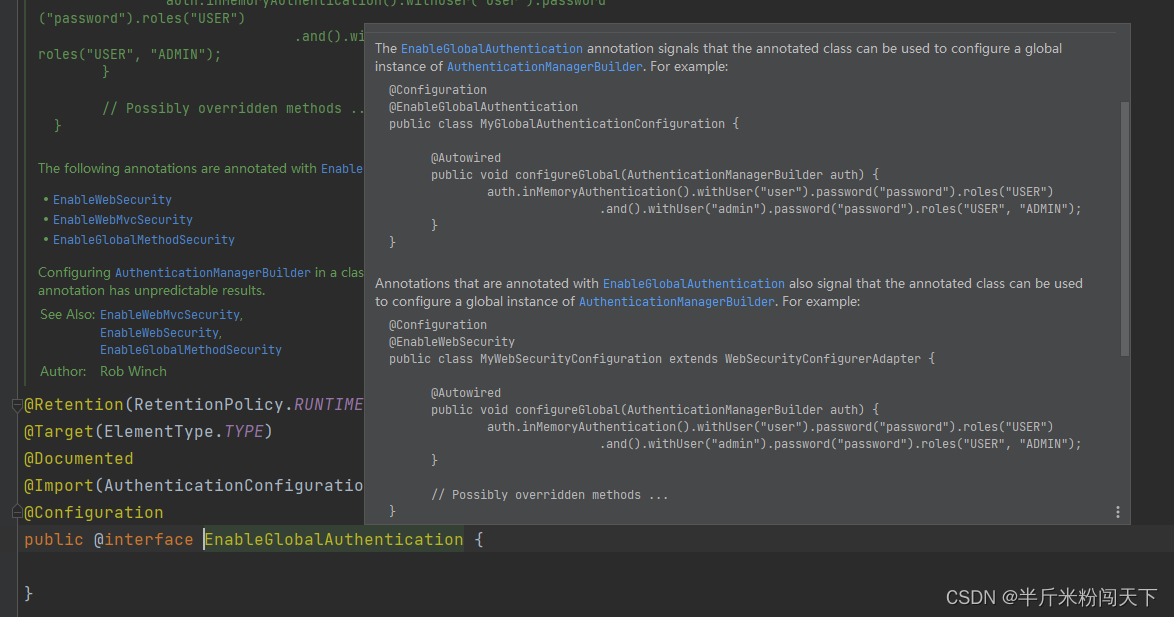Click the EnableWebSecurity bullet link
Viewport: 1174px width, 617px height.
[111, 199]
